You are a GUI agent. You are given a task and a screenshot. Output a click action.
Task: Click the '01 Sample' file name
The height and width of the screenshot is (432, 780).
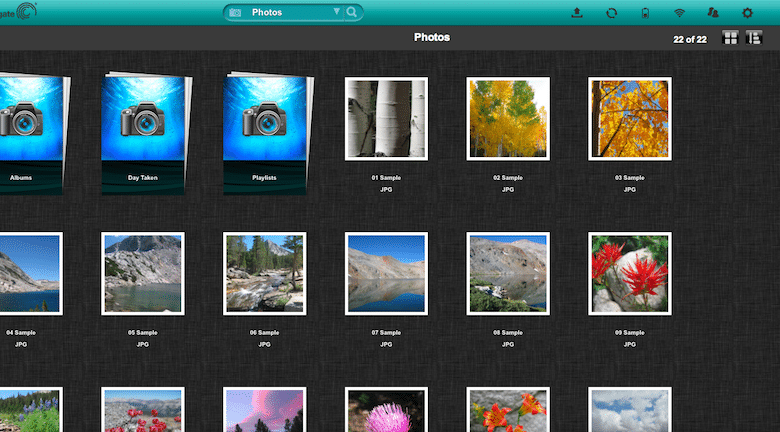pos(386,178)
